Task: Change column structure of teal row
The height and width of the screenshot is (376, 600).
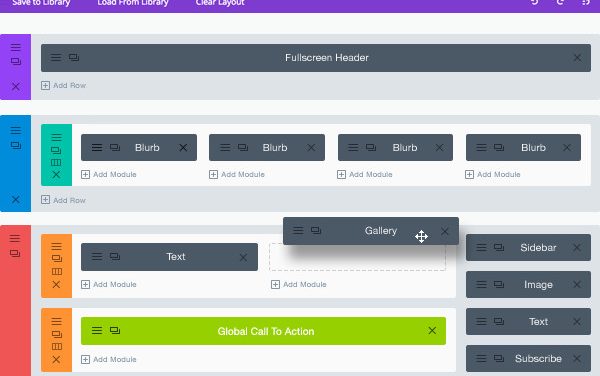Action: click(x=56, y=163)
